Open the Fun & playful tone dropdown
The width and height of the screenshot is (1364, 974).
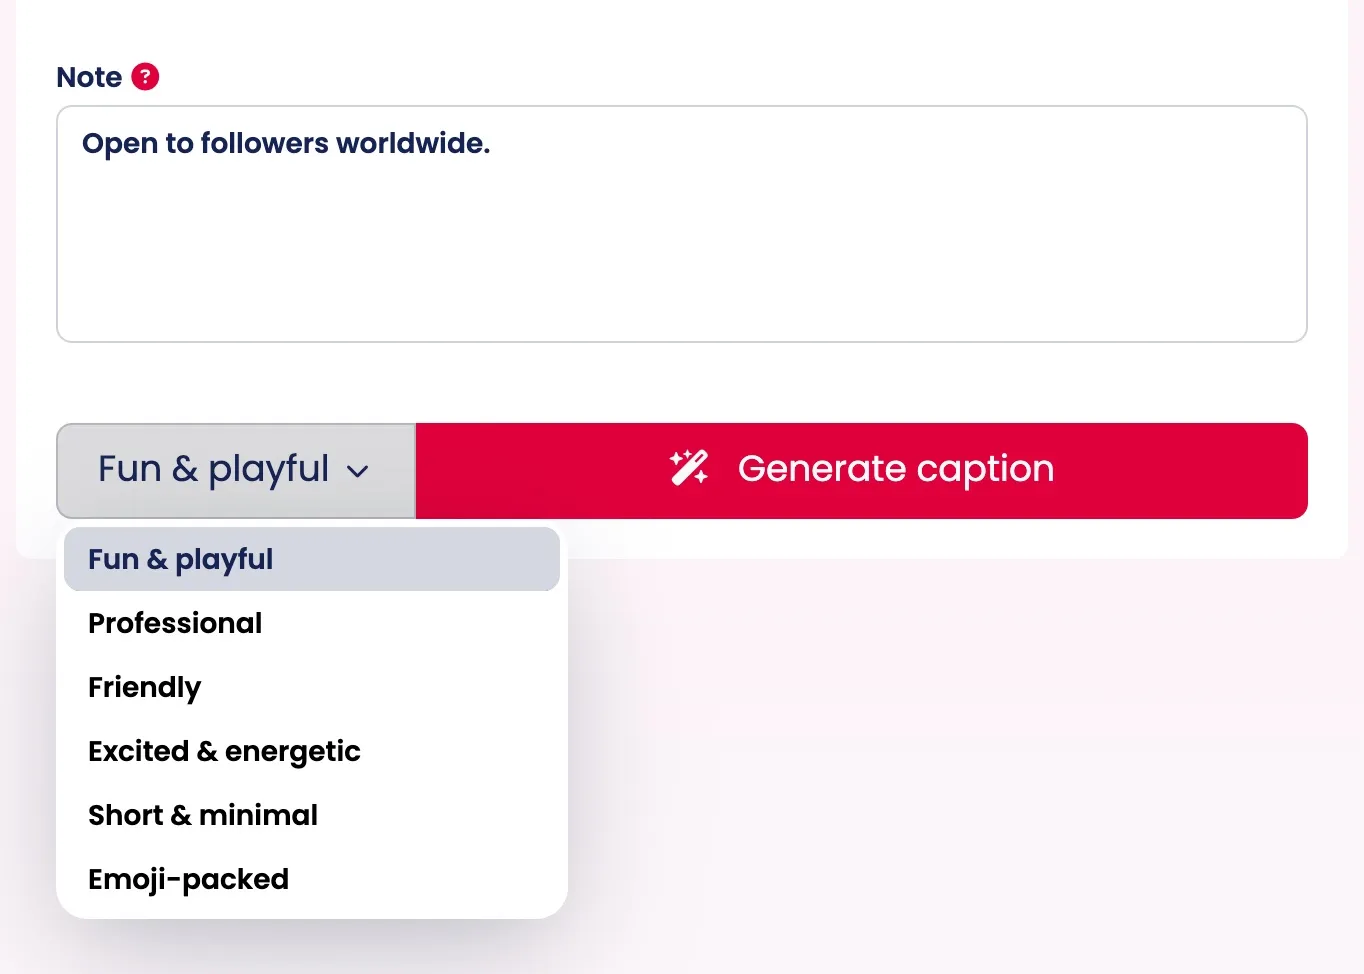point(236,471)
